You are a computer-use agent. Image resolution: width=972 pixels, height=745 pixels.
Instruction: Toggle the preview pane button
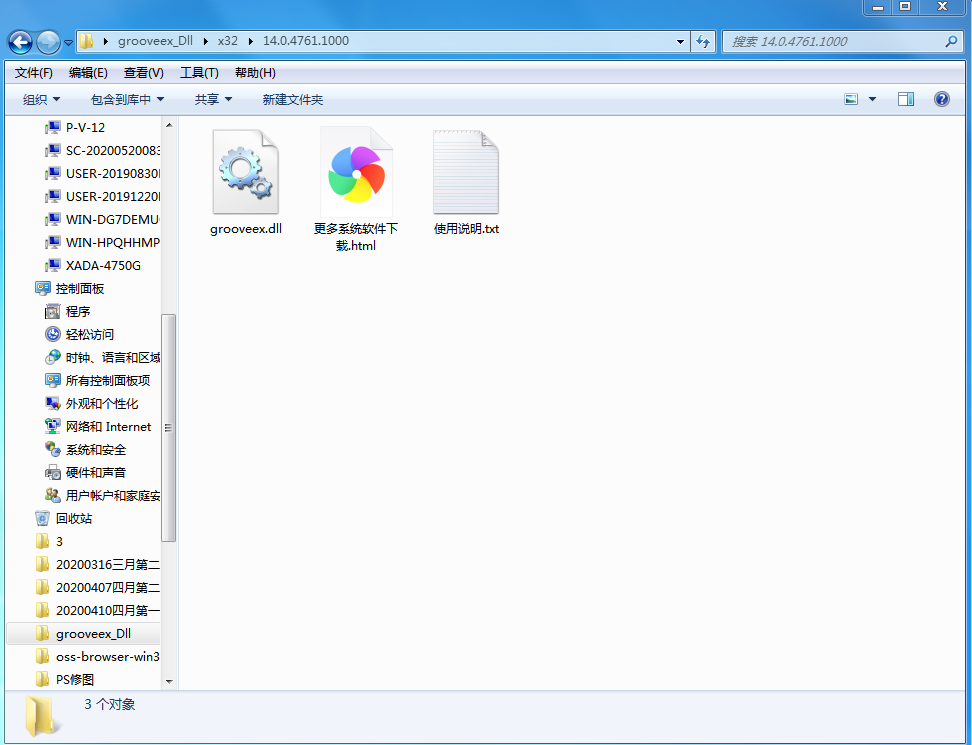(x=906, y=99)
